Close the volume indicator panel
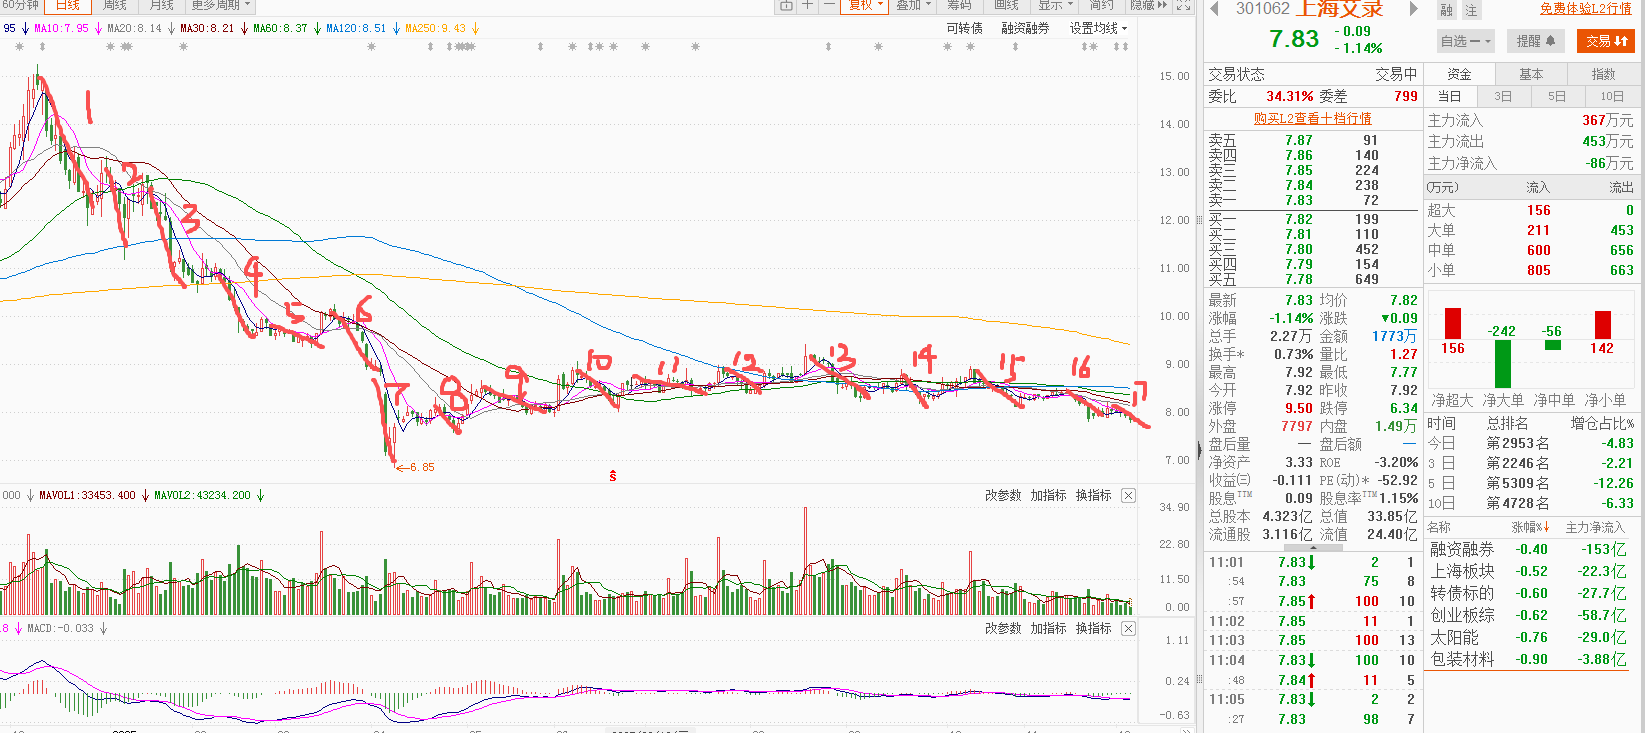 click(1128, 495)
